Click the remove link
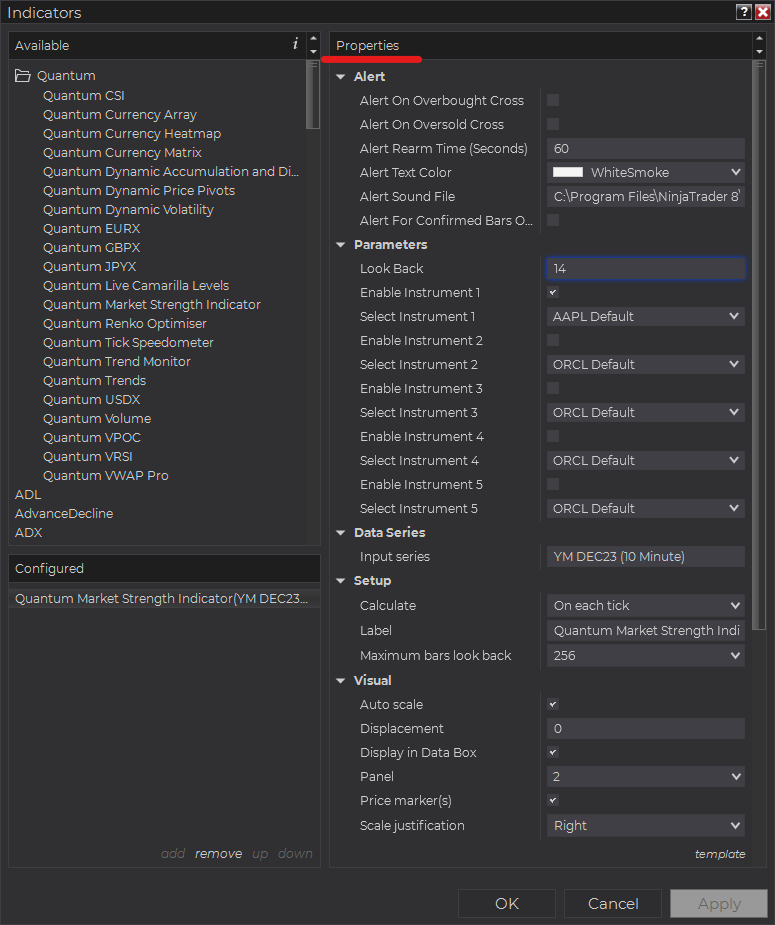The image size is (775, 925). (218, 854)
